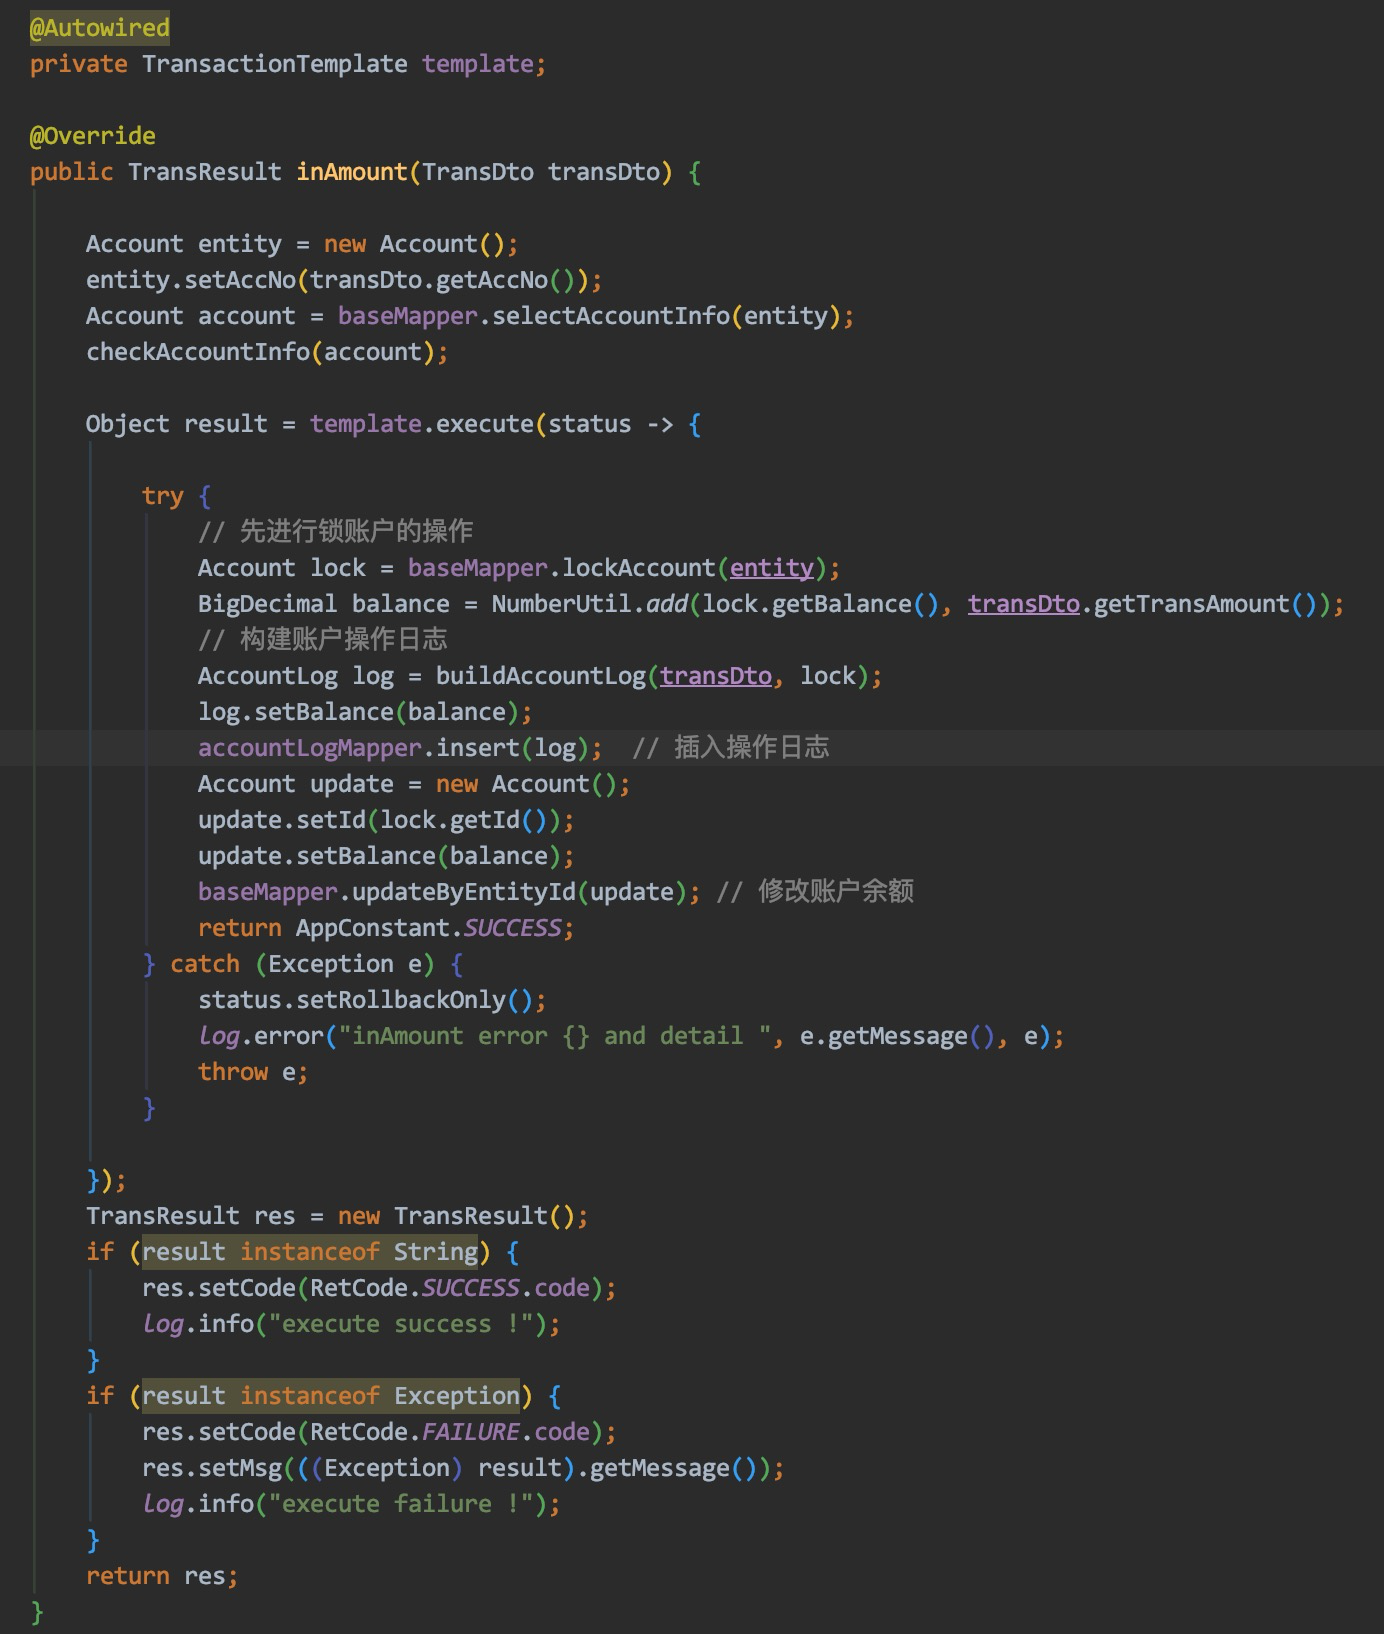Click selectAccountInfo in the baseMapper call
Image resolution: width=1384 pixels, height=1634 pixels.
click(611, 316)
